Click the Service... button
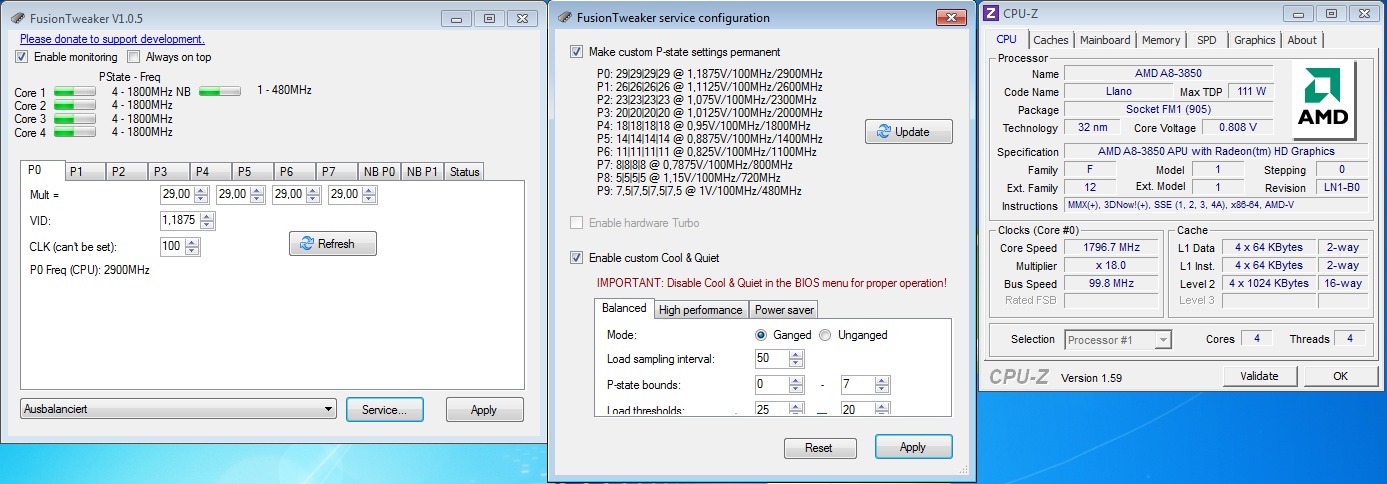 point(384,409)
